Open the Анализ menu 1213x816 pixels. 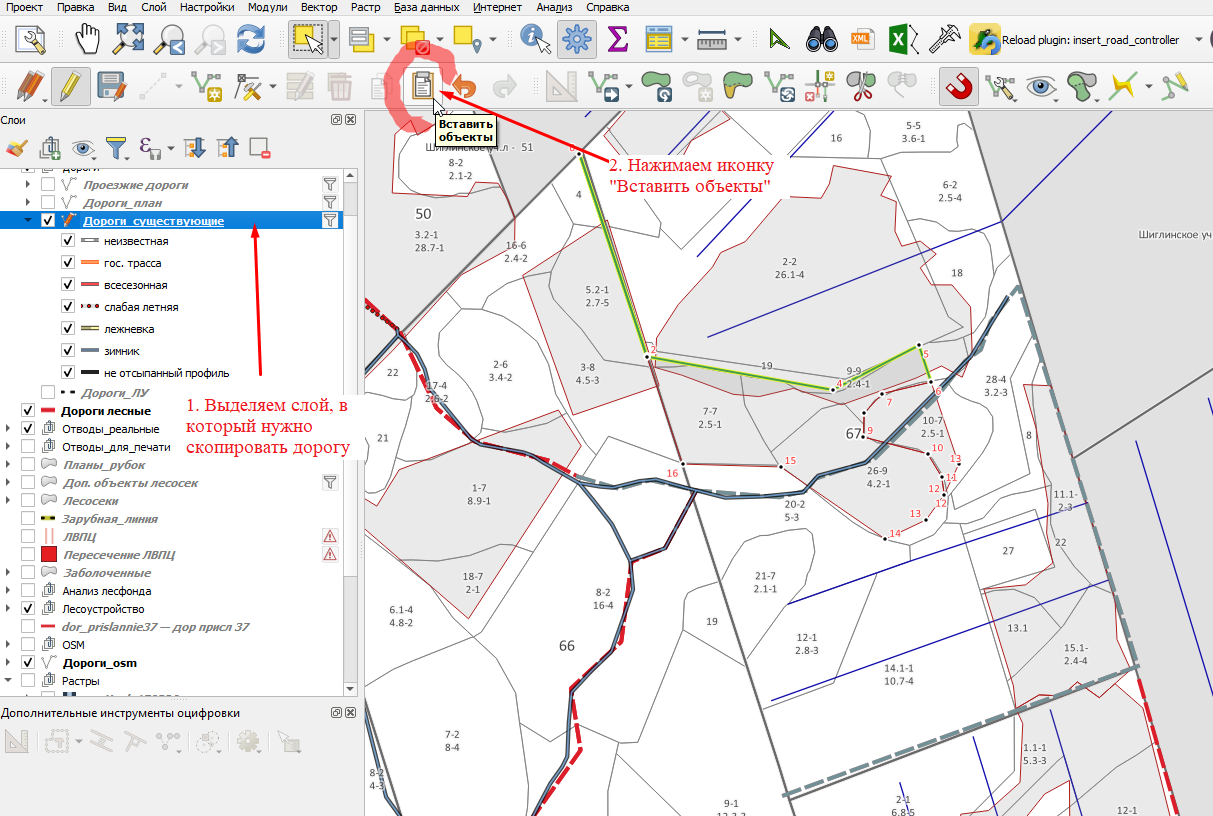[x=554, y=7]
